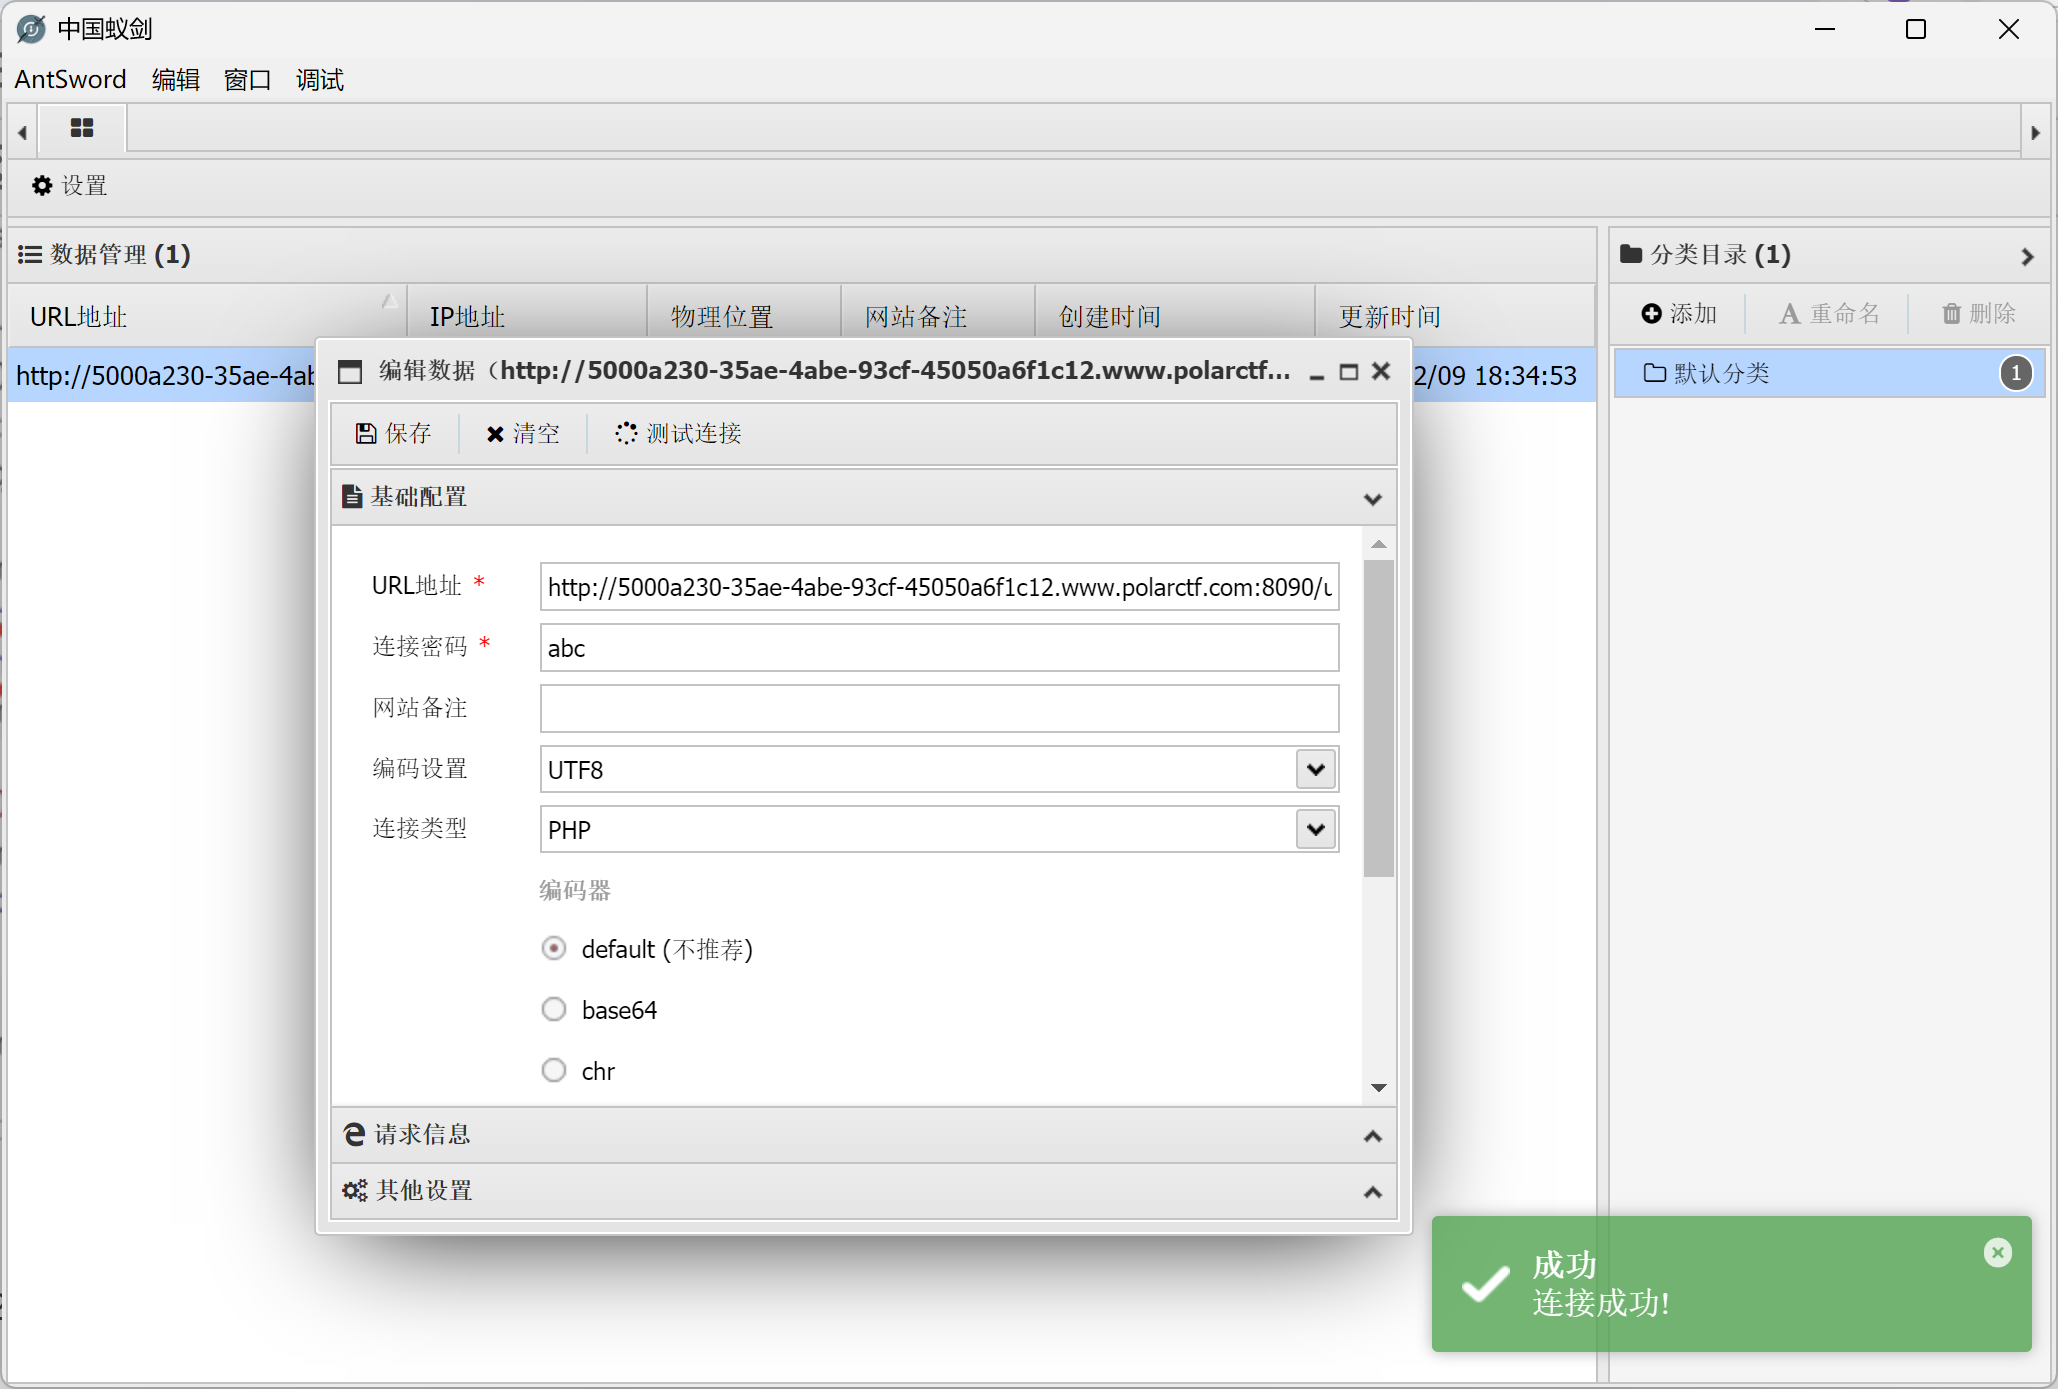
Task: Click the Test Connection (测试连接) spinner icon
Action: [x=626, y=433]
